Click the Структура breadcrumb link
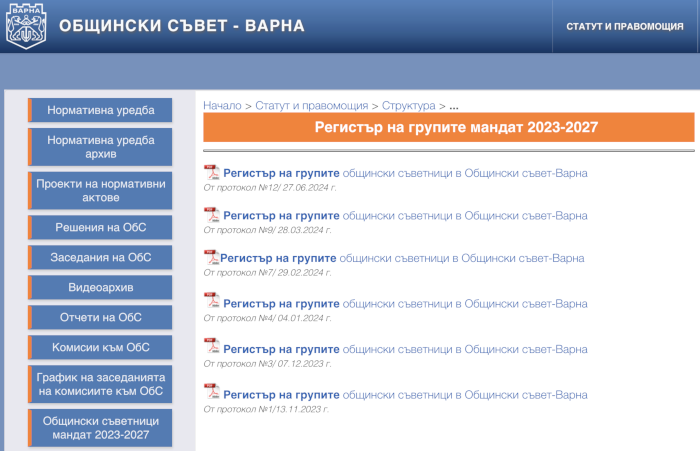Image resolution: width=700 pixels, height=451 pixels. point(408,106)
